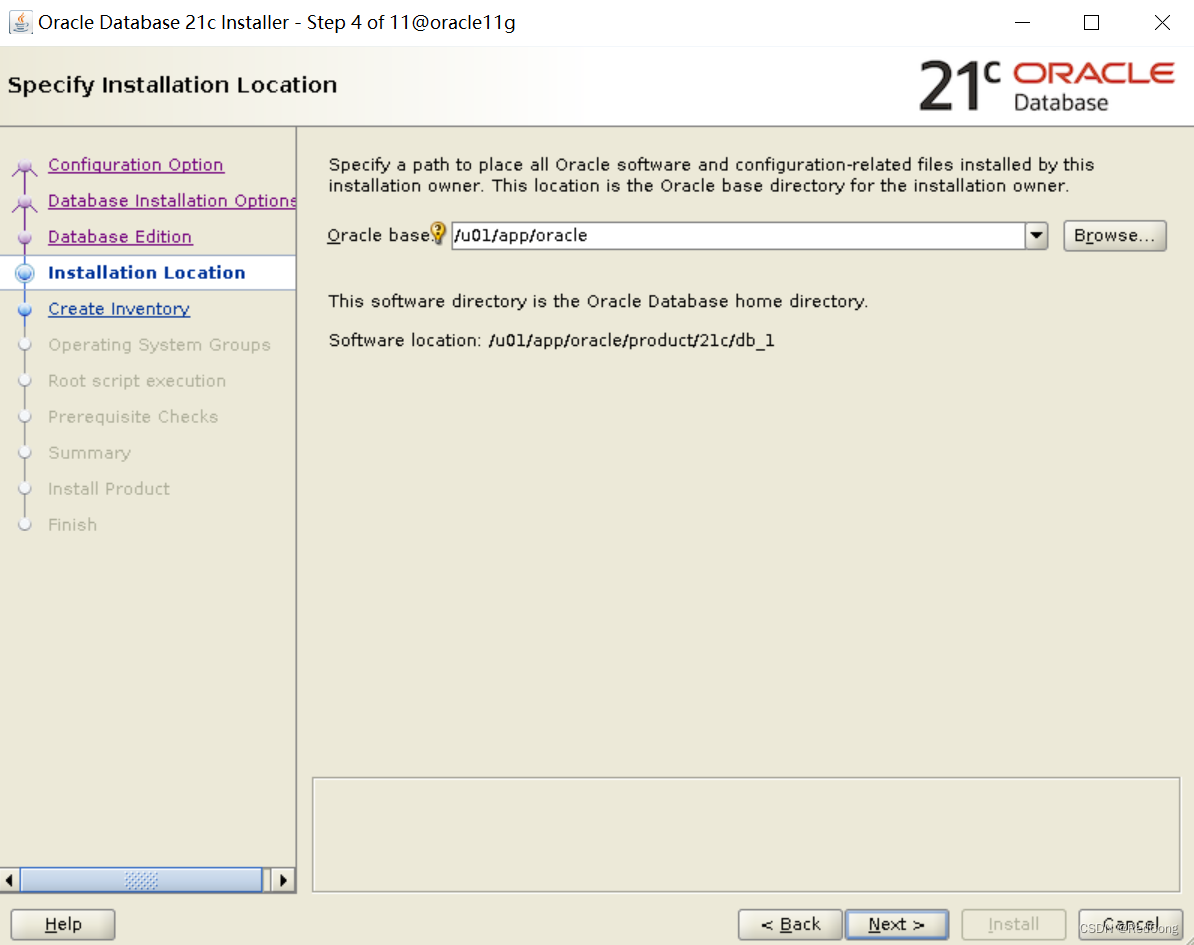Click the Root script execution step label
1194x945 pixels.
(137, 381)
